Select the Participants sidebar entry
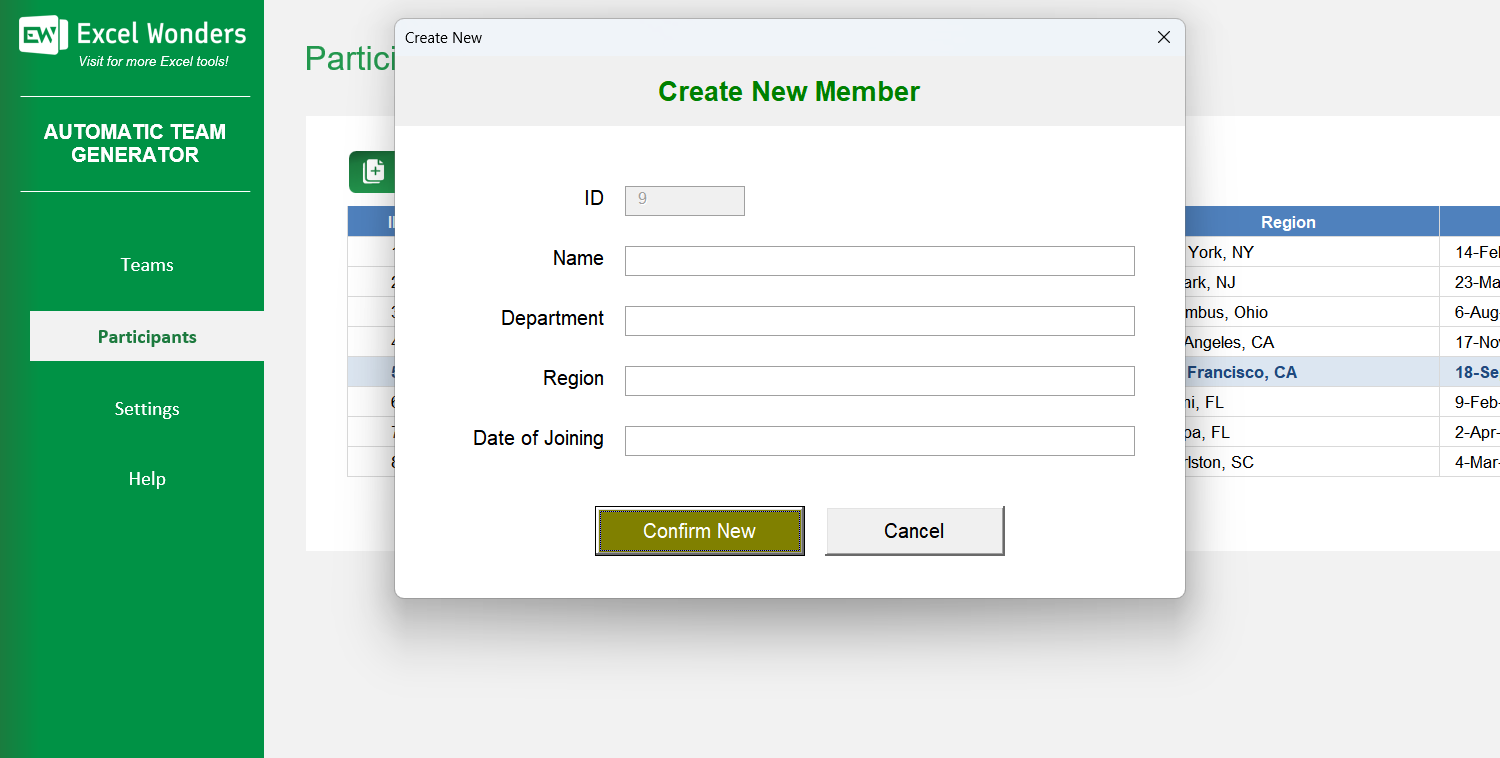The height and width of the screenshot is (758, 1500). (146, 336)
